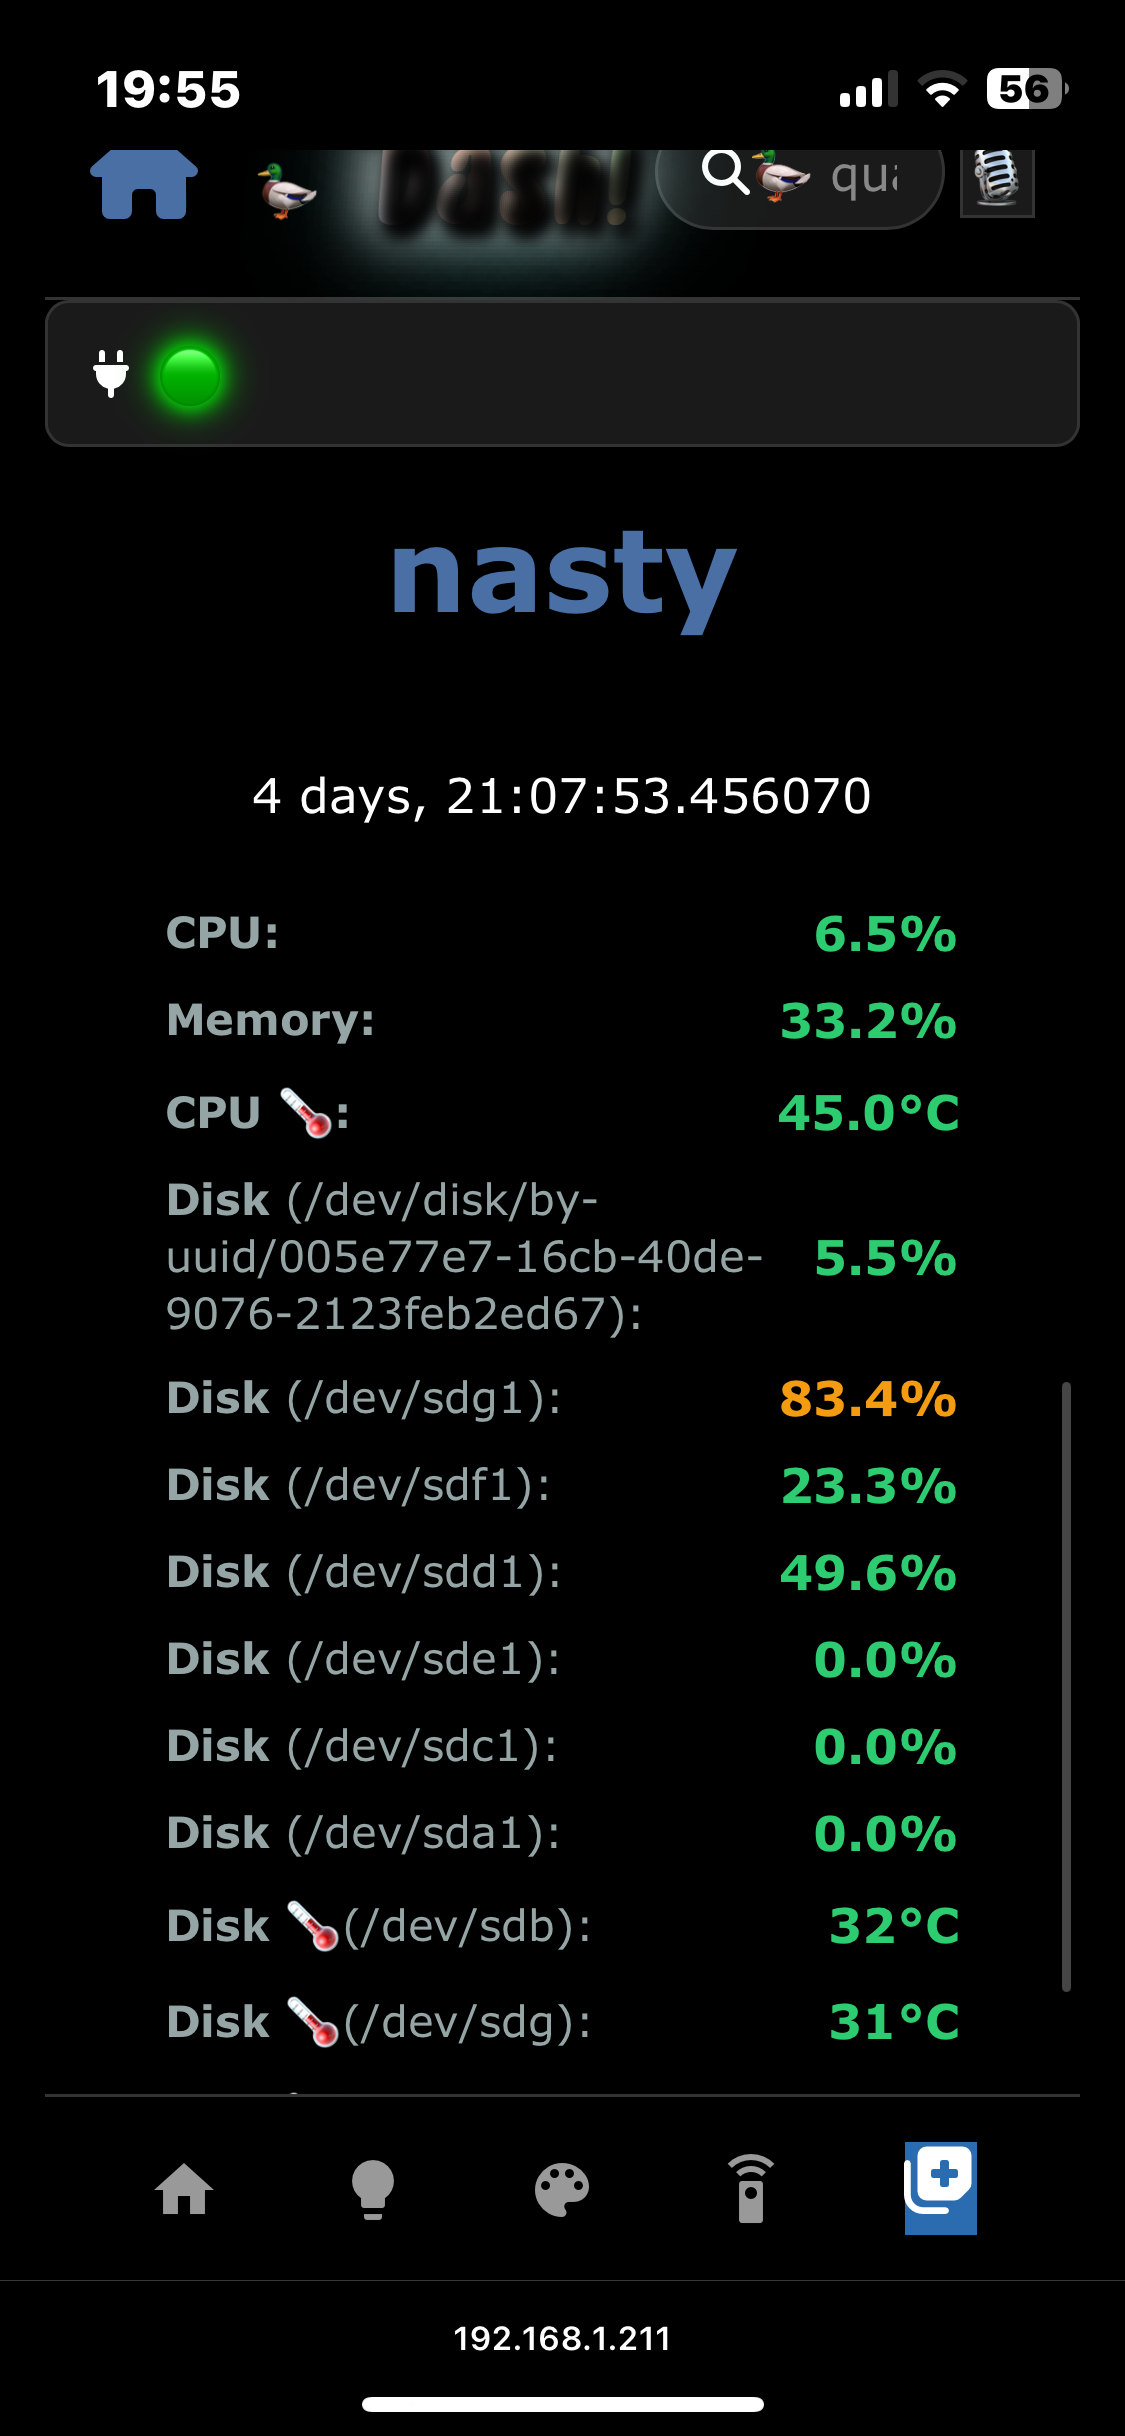The width and height of the screenshot is (1125, 2436).
Task: Tap the Memory 33.2% reading
Action: pos(867,1021)
